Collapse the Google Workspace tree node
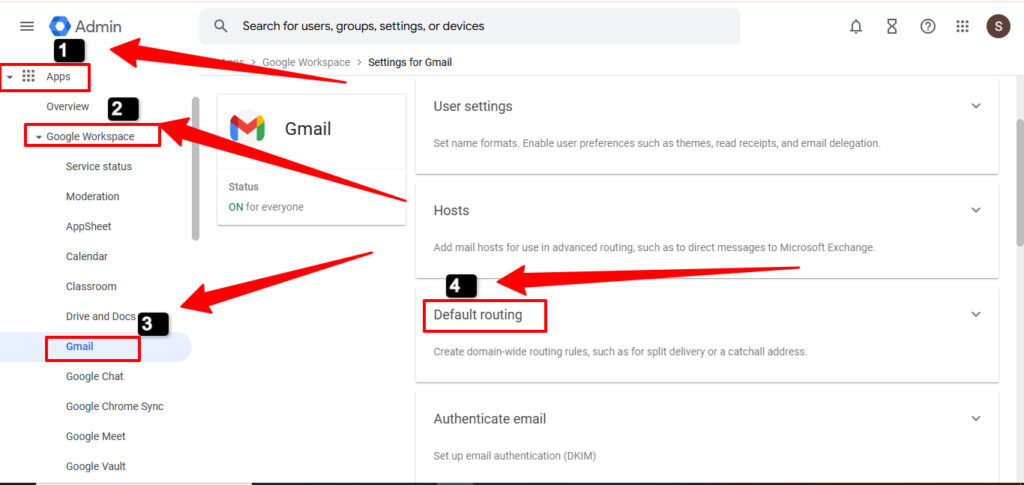The height and width of the screenshot is (485, 1024). pyautogui.click(x=38, y=137)
